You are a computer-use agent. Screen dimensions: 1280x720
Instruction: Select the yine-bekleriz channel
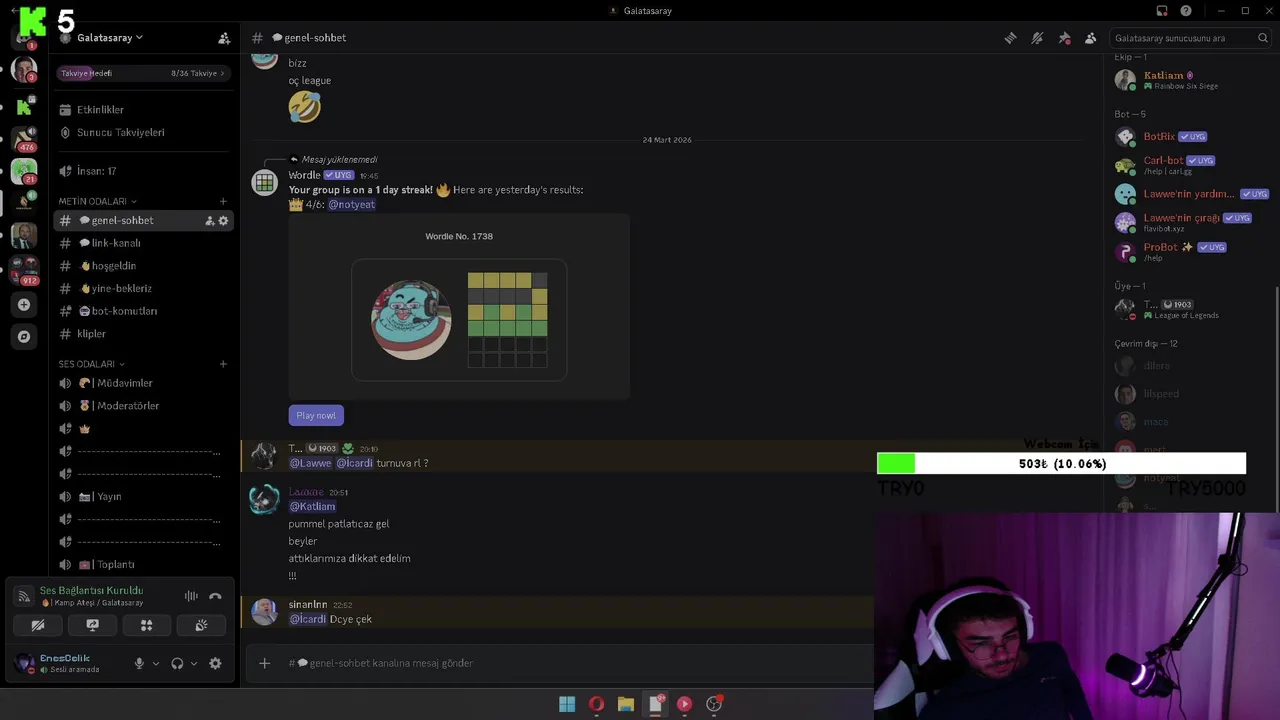point(143,288)
